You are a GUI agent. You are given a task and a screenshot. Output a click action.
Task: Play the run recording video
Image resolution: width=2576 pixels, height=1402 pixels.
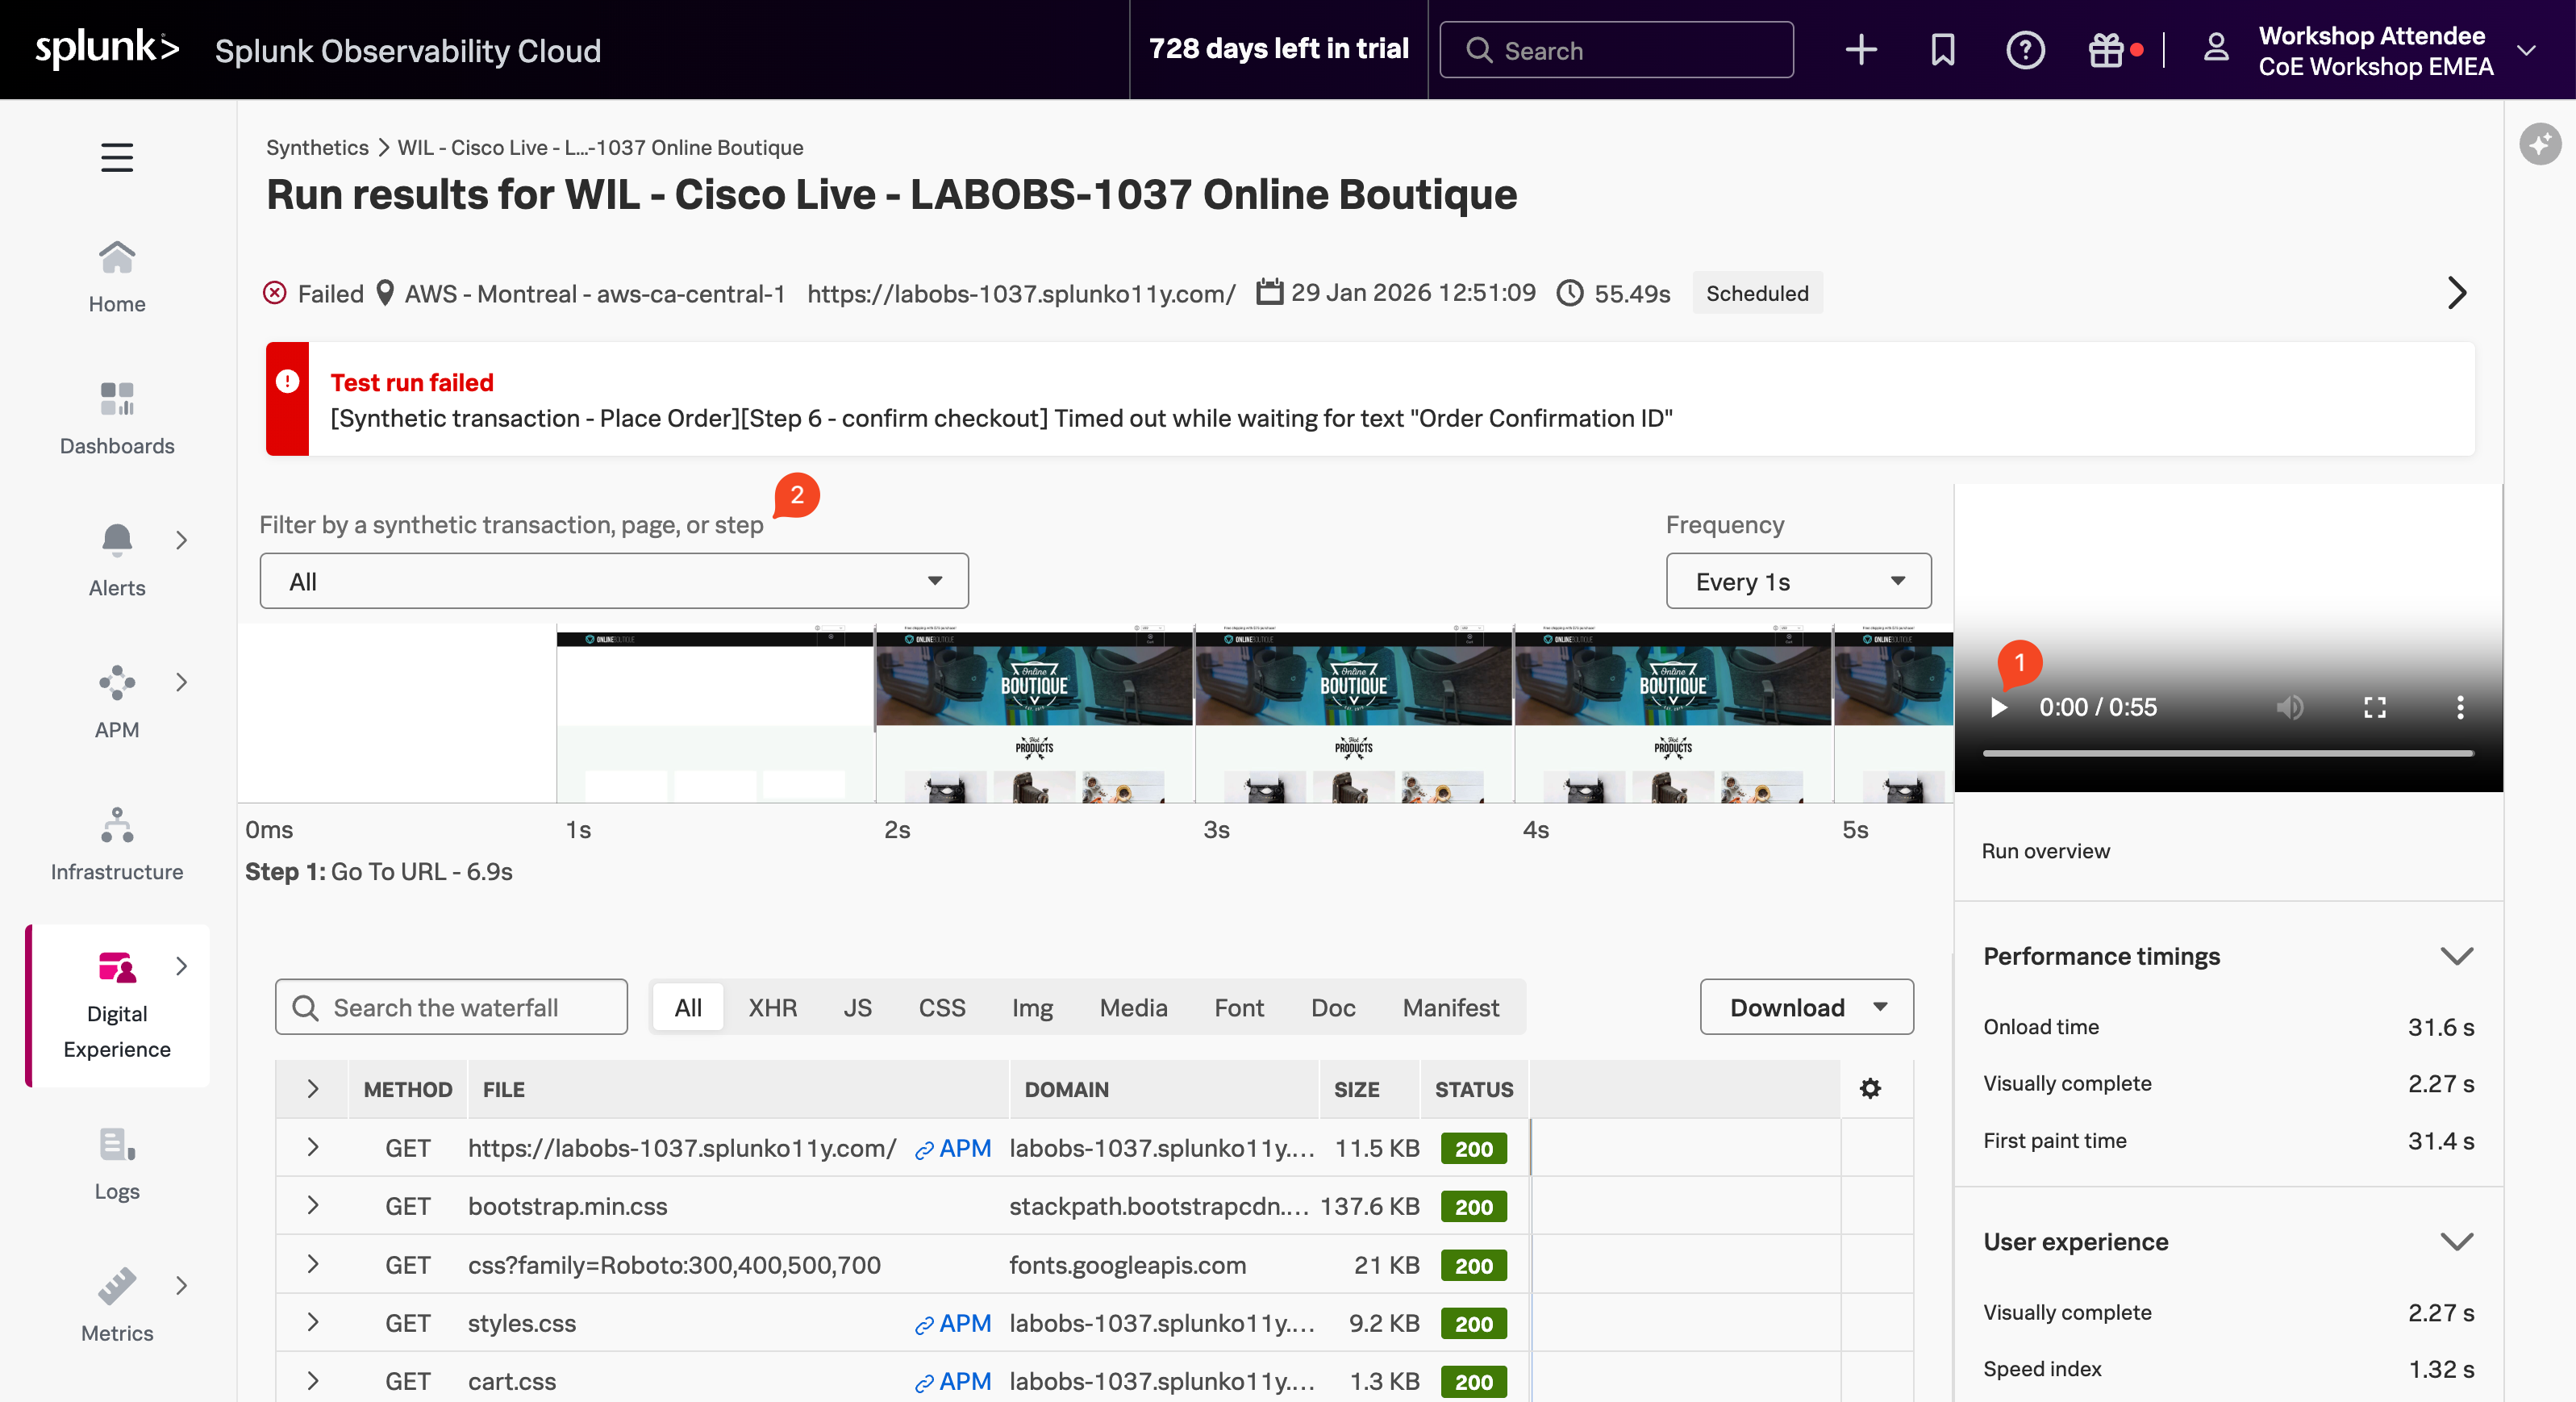(1999, 708)
